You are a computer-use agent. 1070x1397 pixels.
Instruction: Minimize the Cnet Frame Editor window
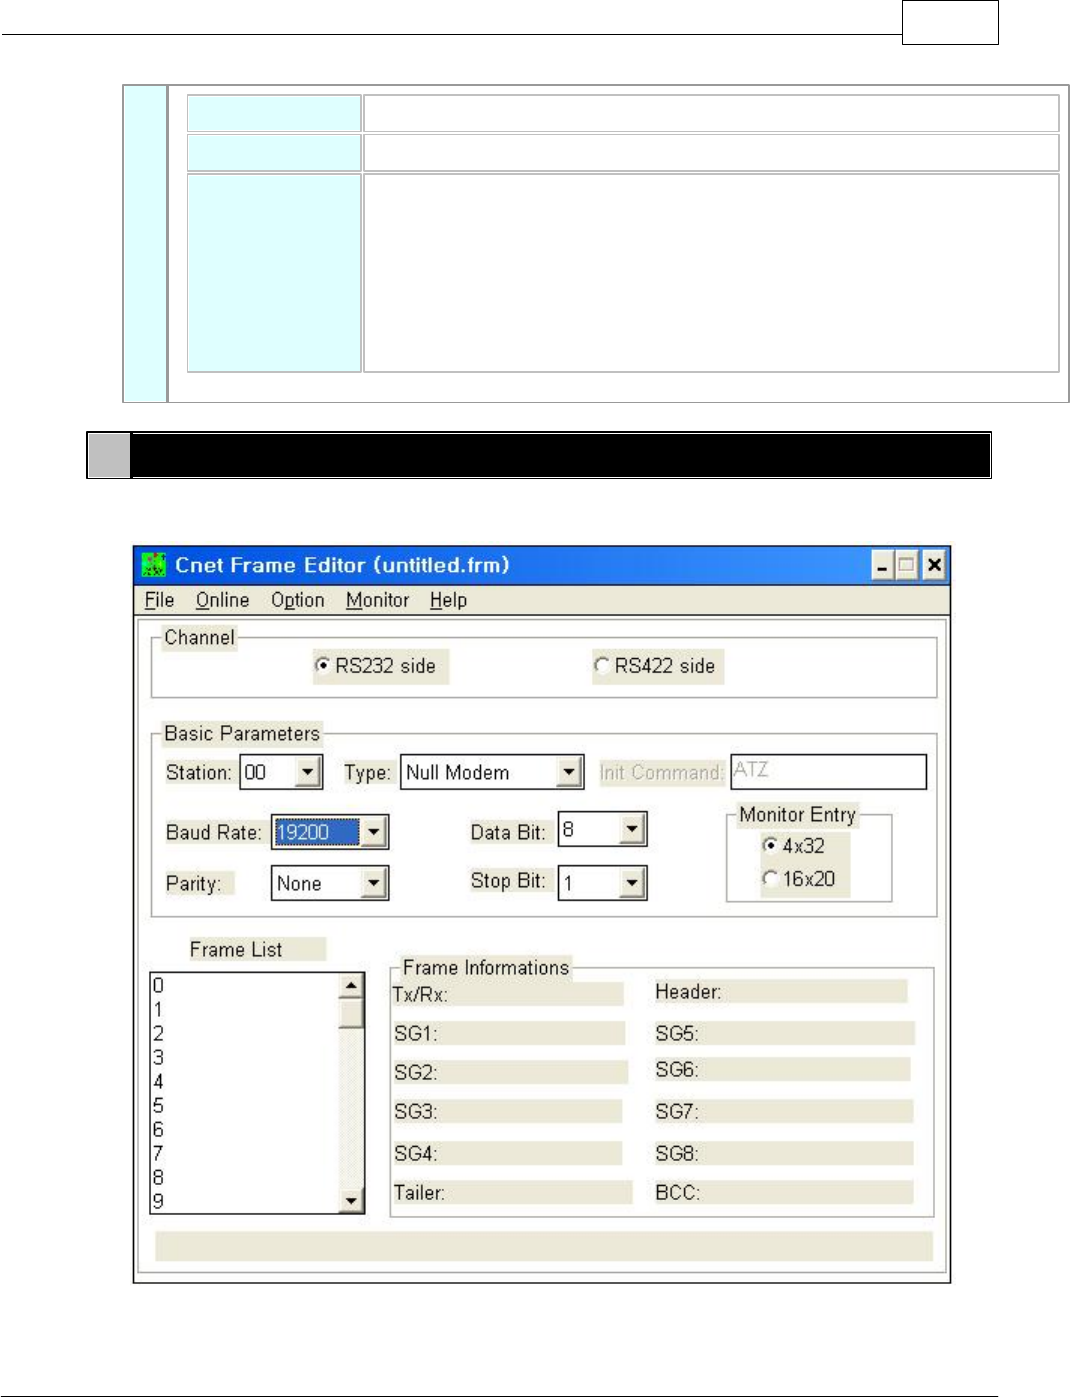tap(882, 566)
